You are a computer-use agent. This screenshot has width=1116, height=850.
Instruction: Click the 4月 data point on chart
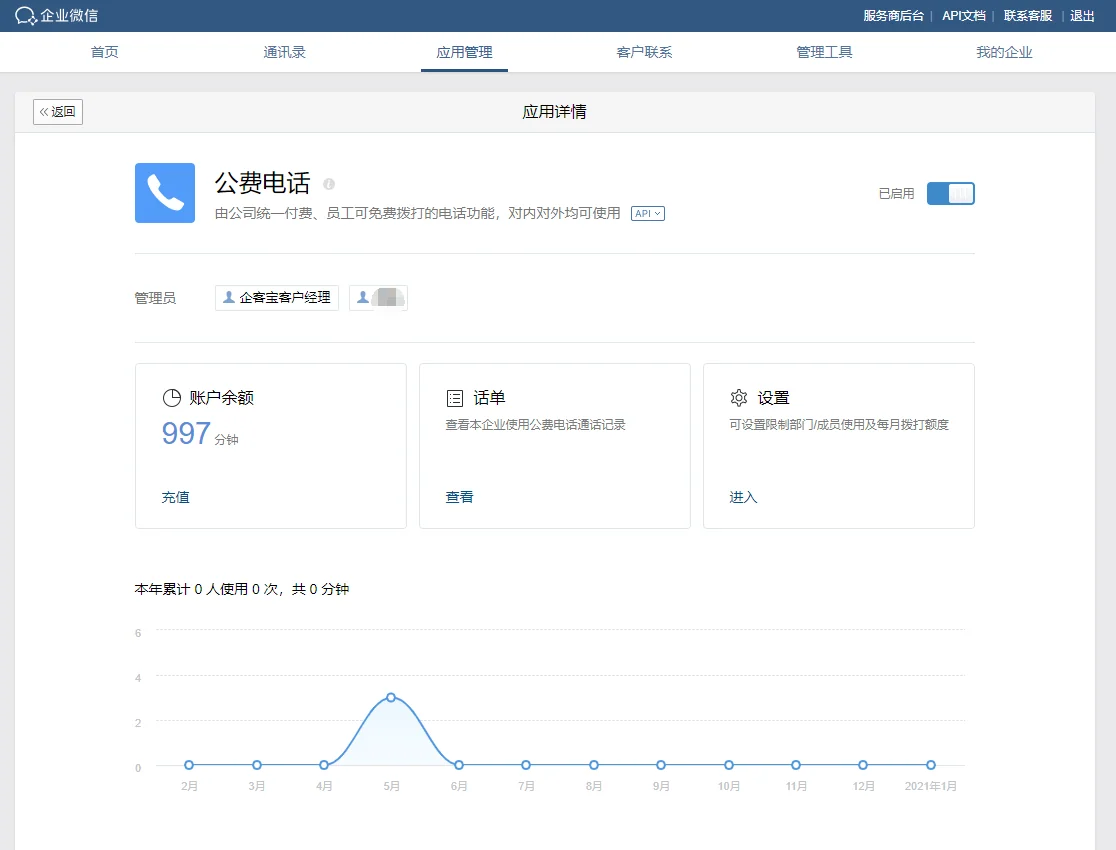[x=324, y=765]
